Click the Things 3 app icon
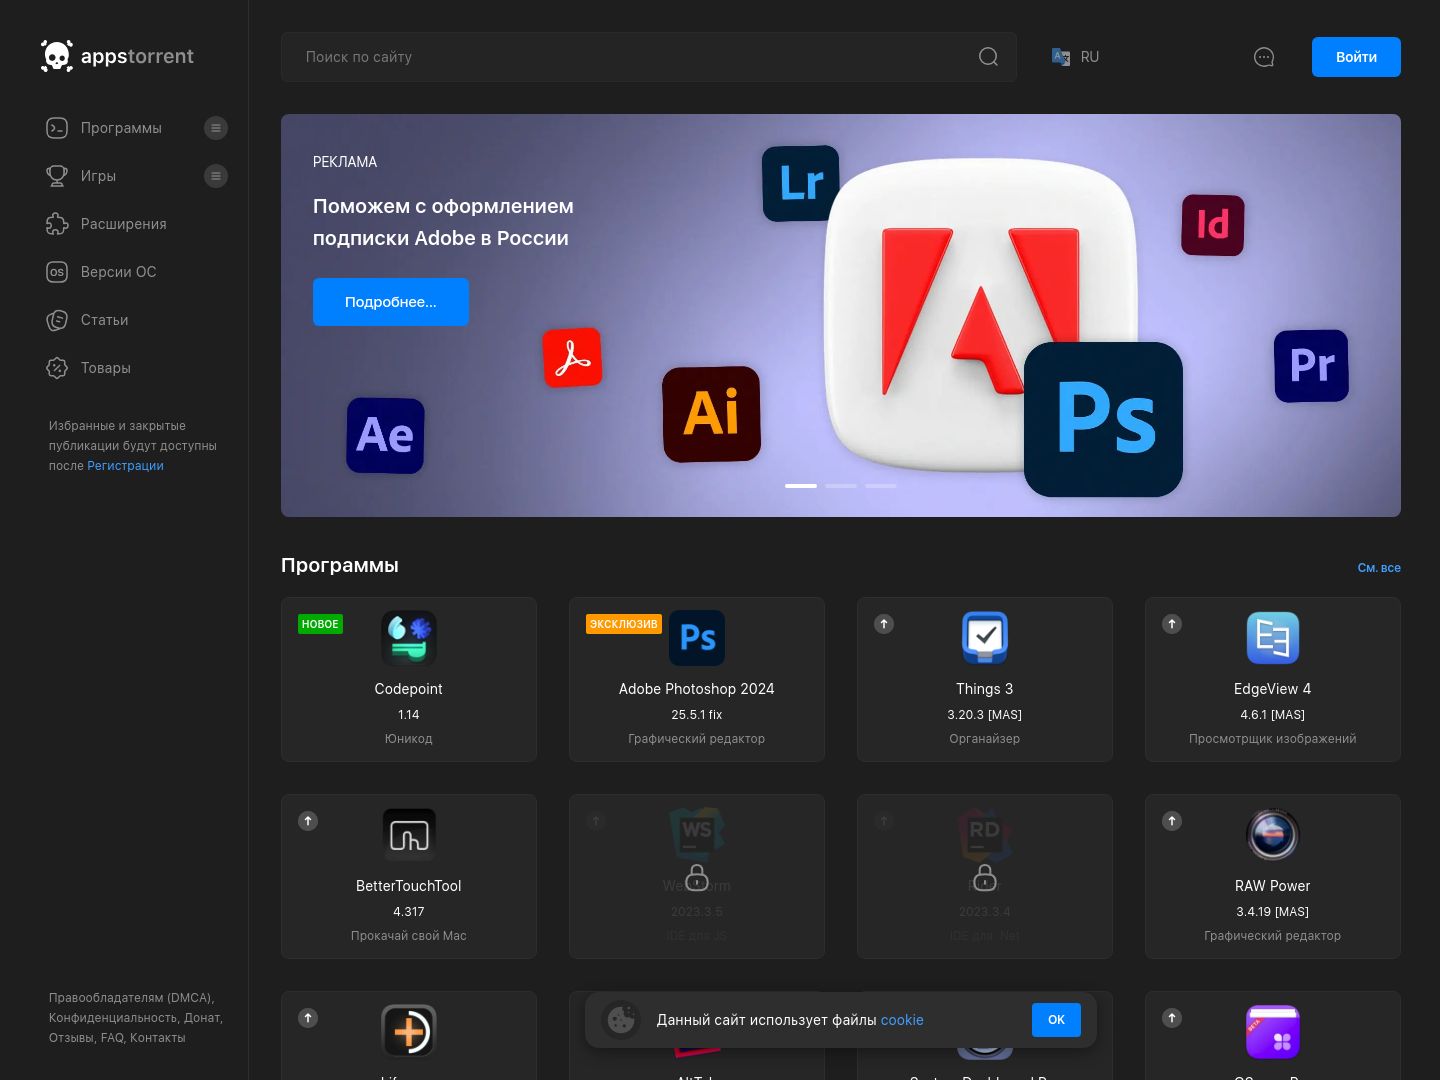1440x1080 pixels. (x=985, y=638)
